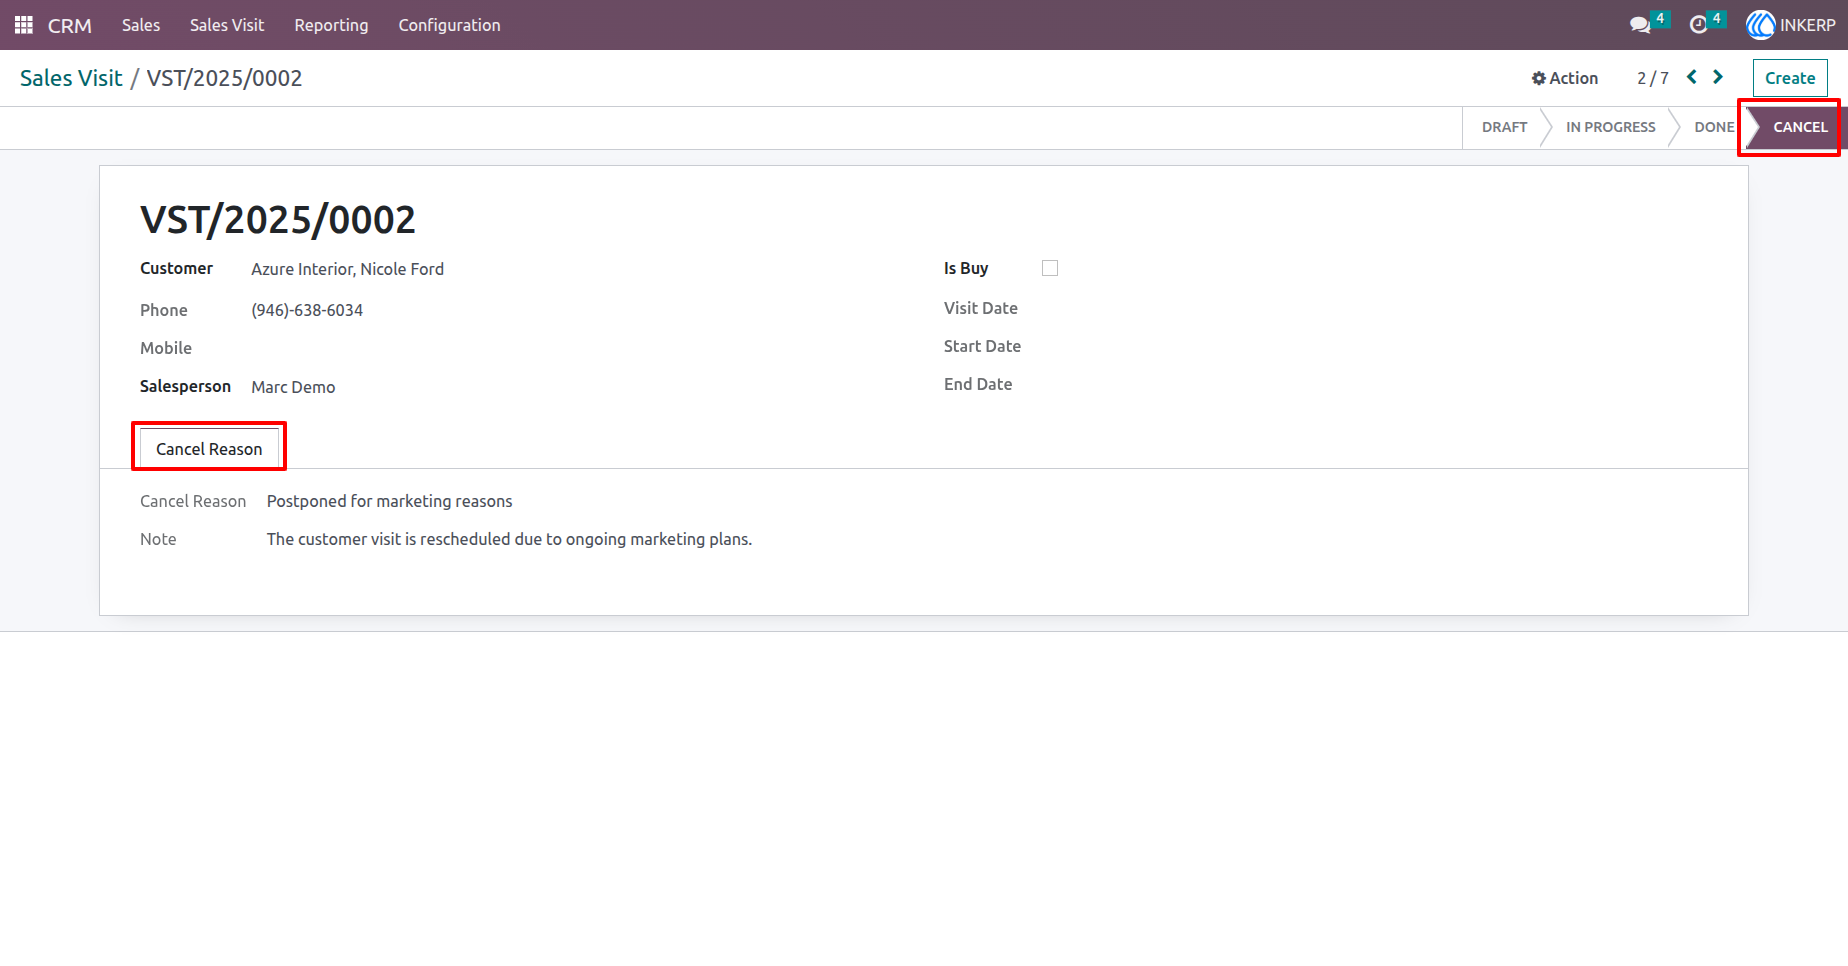Select the Cancel Reason tab

209,449
